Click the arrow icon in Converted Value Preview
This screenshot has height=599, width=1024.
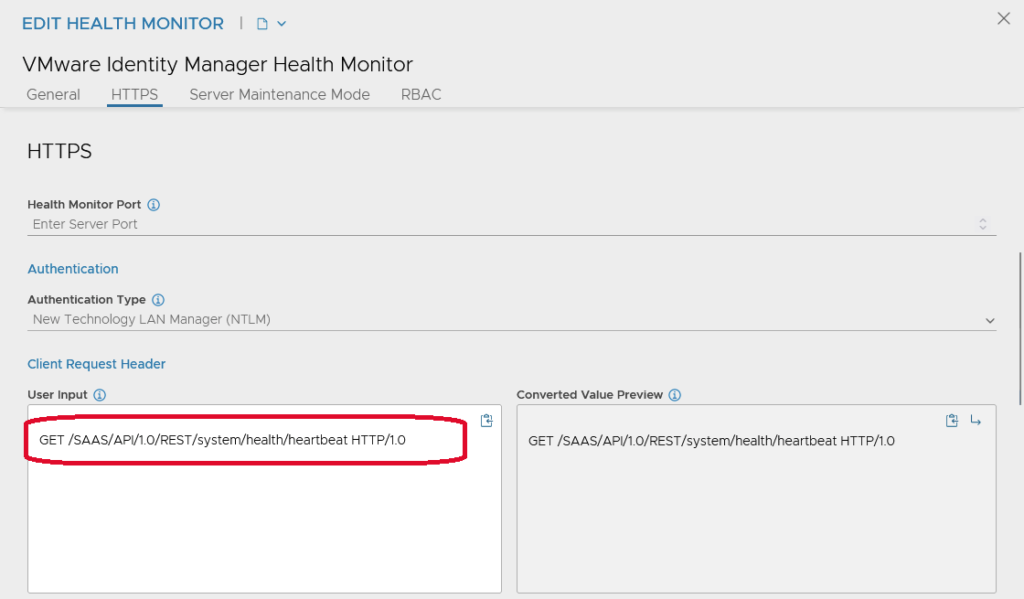[976, 421]
